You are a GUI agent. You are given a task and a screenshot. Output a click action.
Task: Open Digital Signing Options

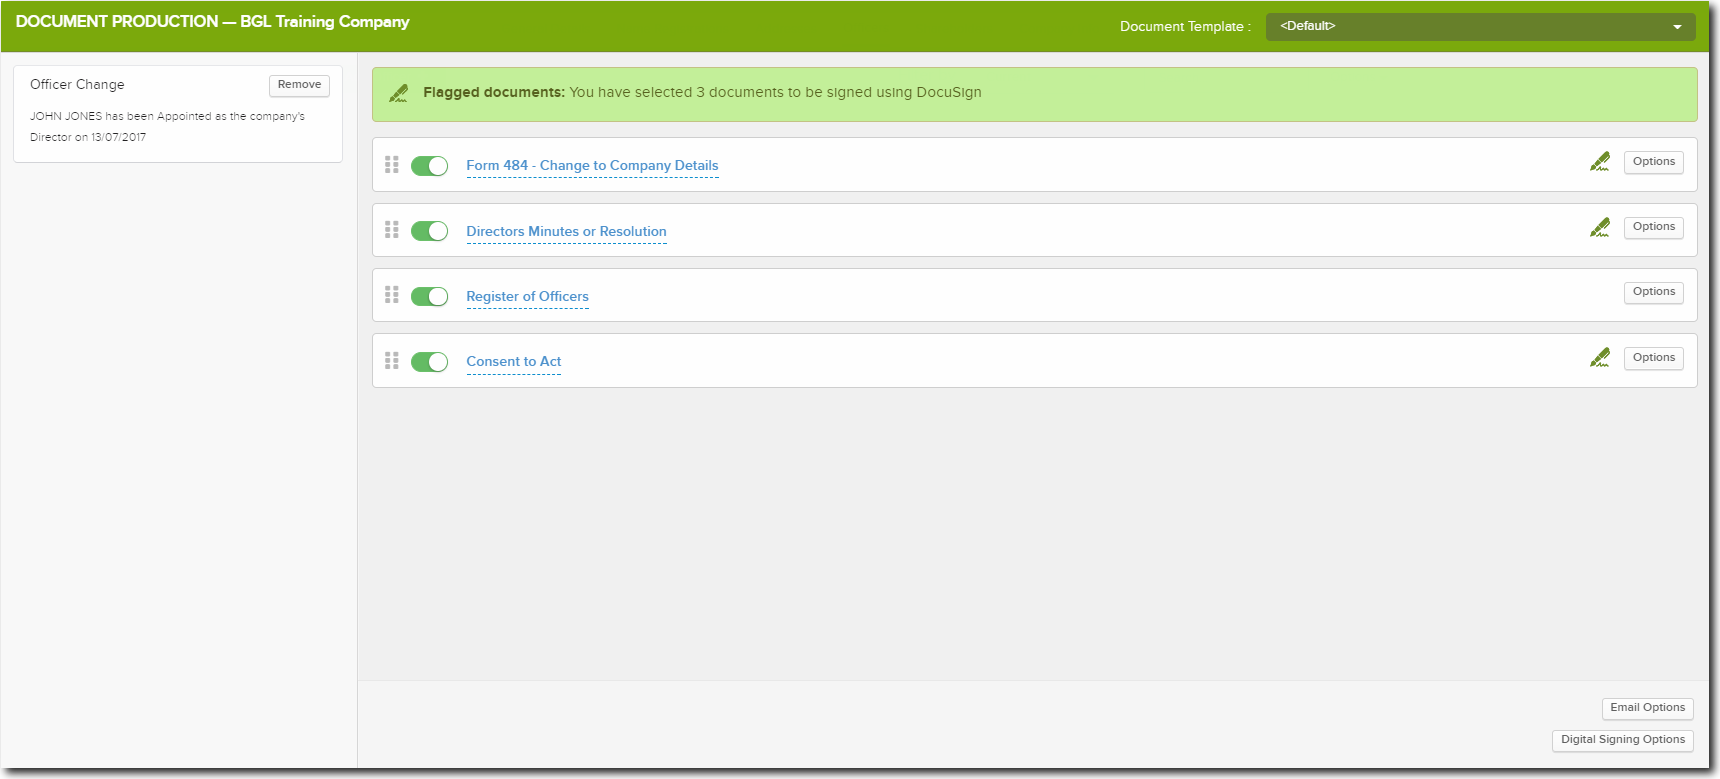[x=1623, y=740]
